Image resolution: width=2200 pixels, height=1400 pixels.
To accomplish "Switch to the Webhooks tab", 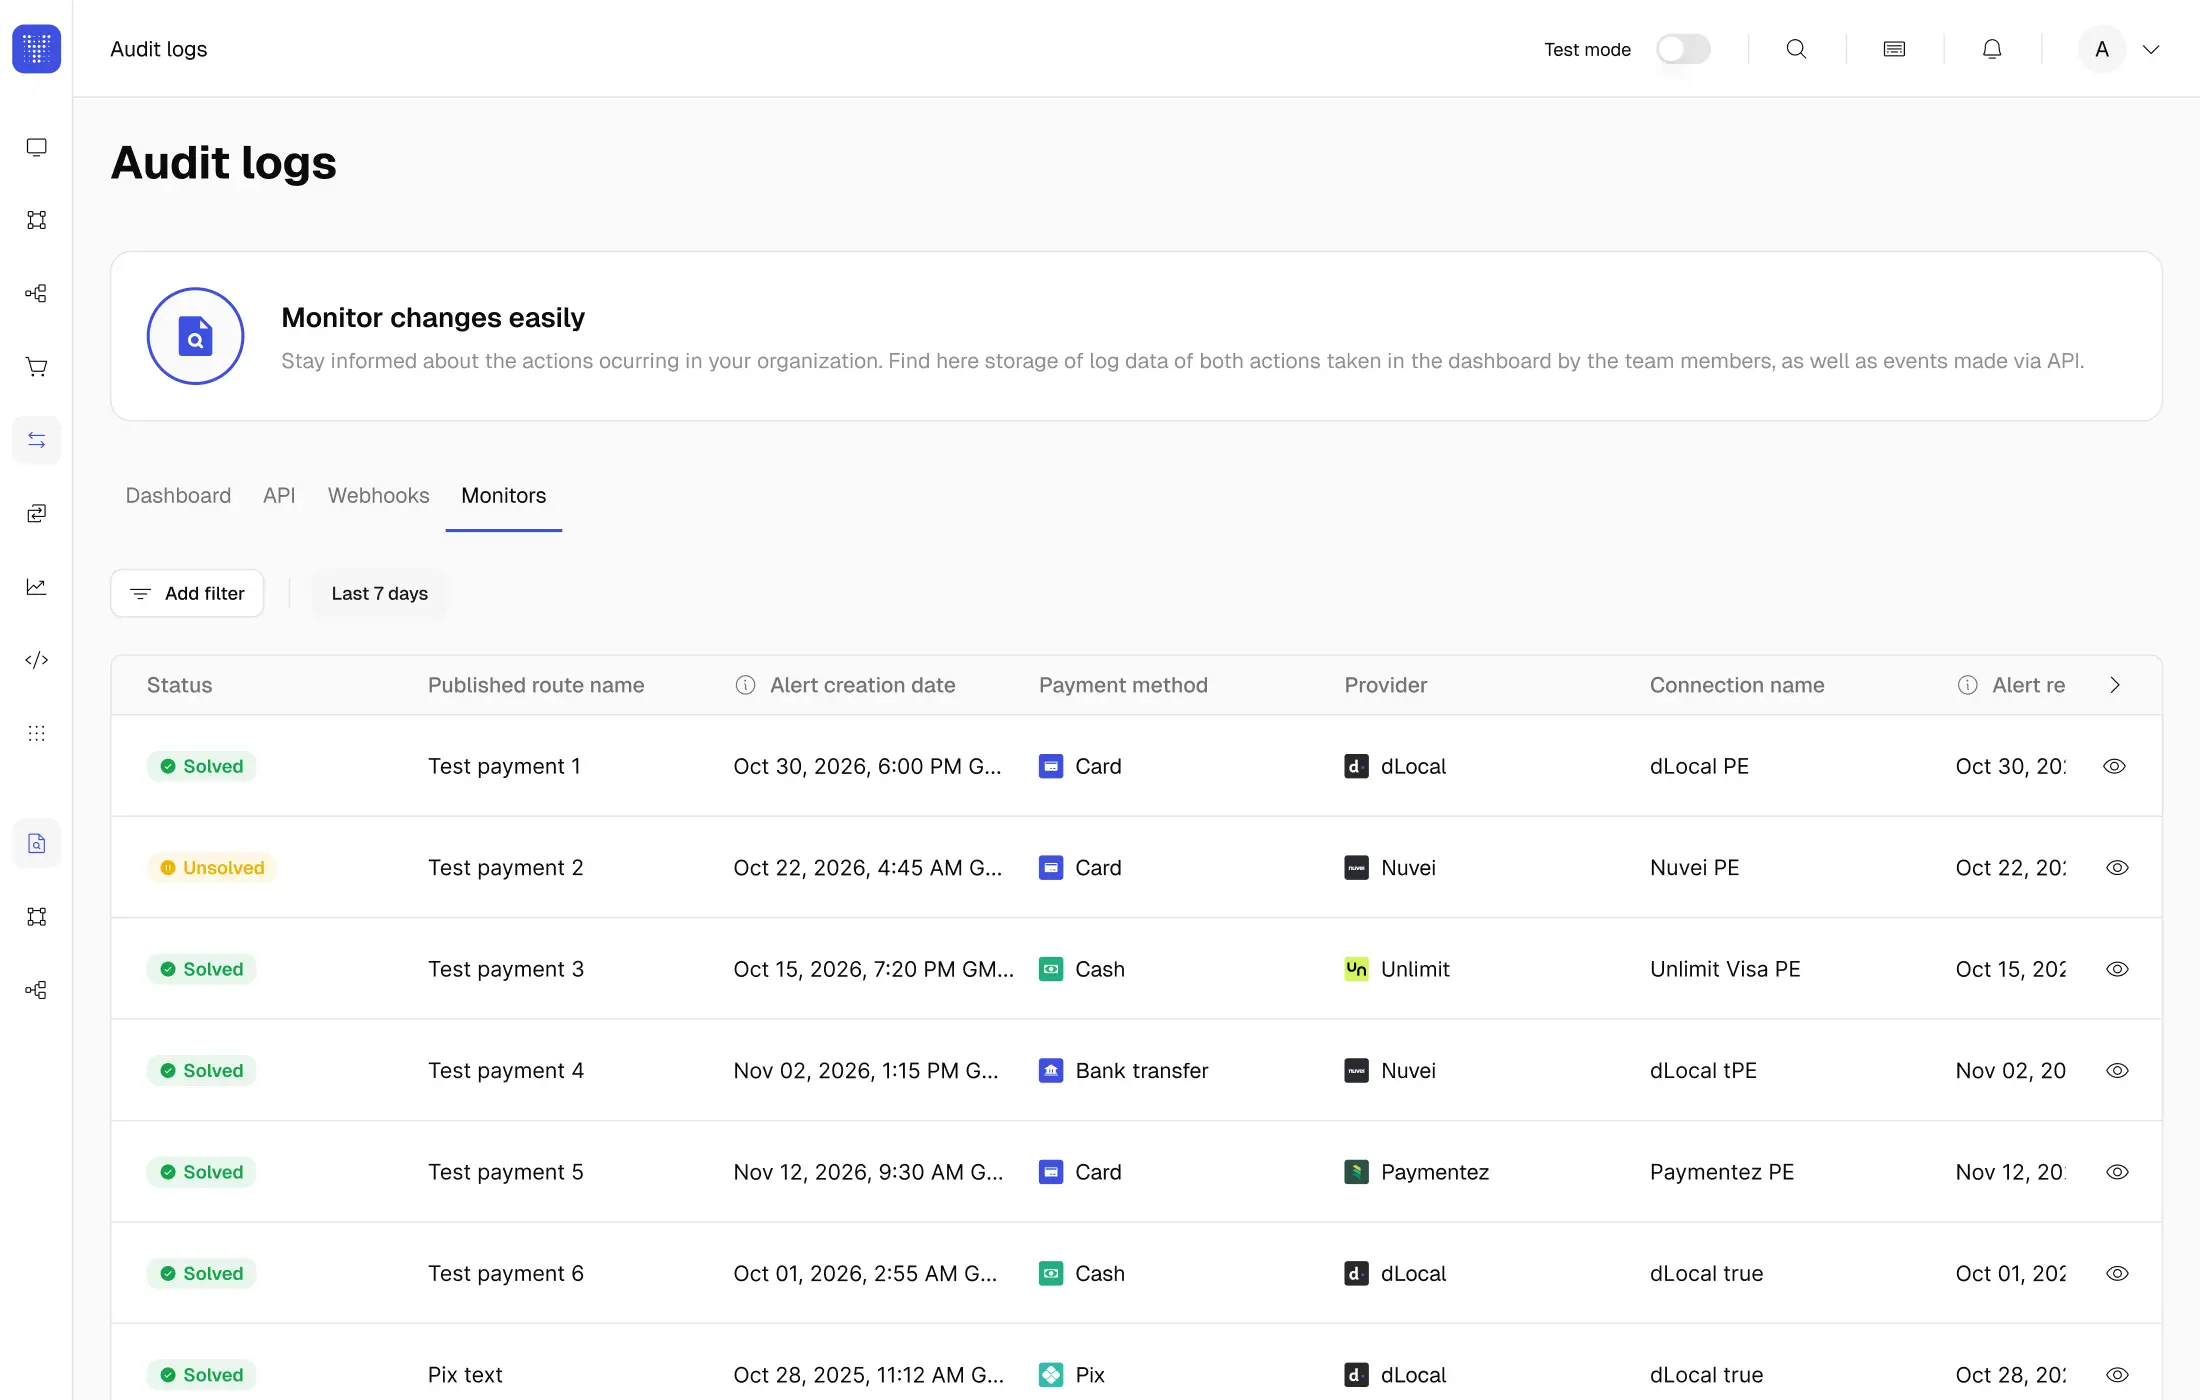I will pos(378,496).
